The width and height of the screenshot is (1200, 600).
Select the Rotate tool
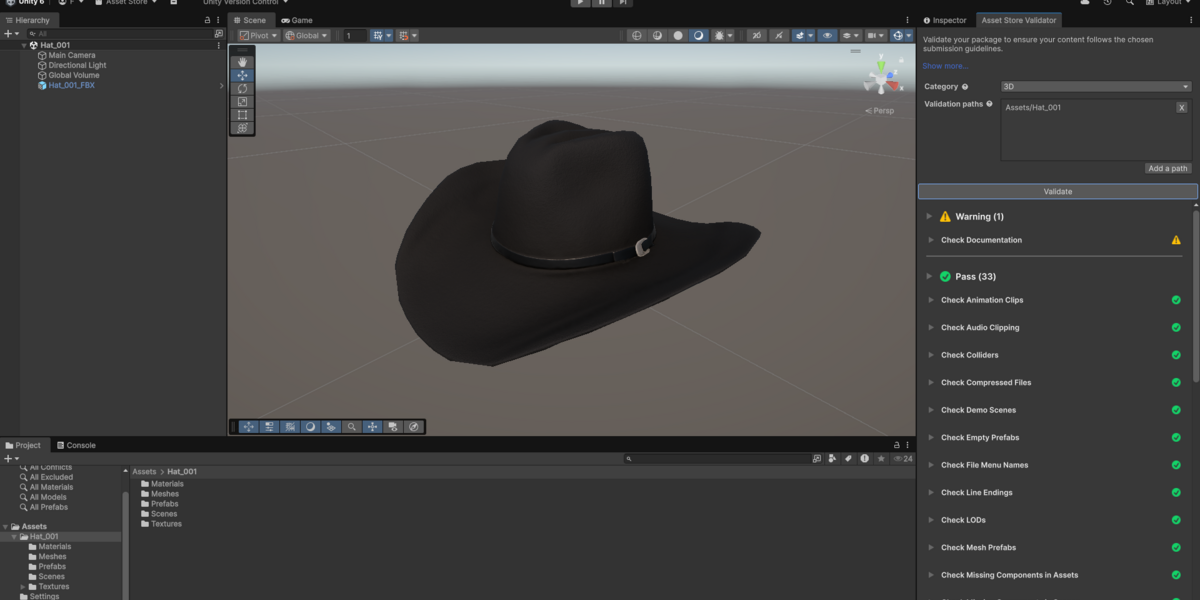242,88
